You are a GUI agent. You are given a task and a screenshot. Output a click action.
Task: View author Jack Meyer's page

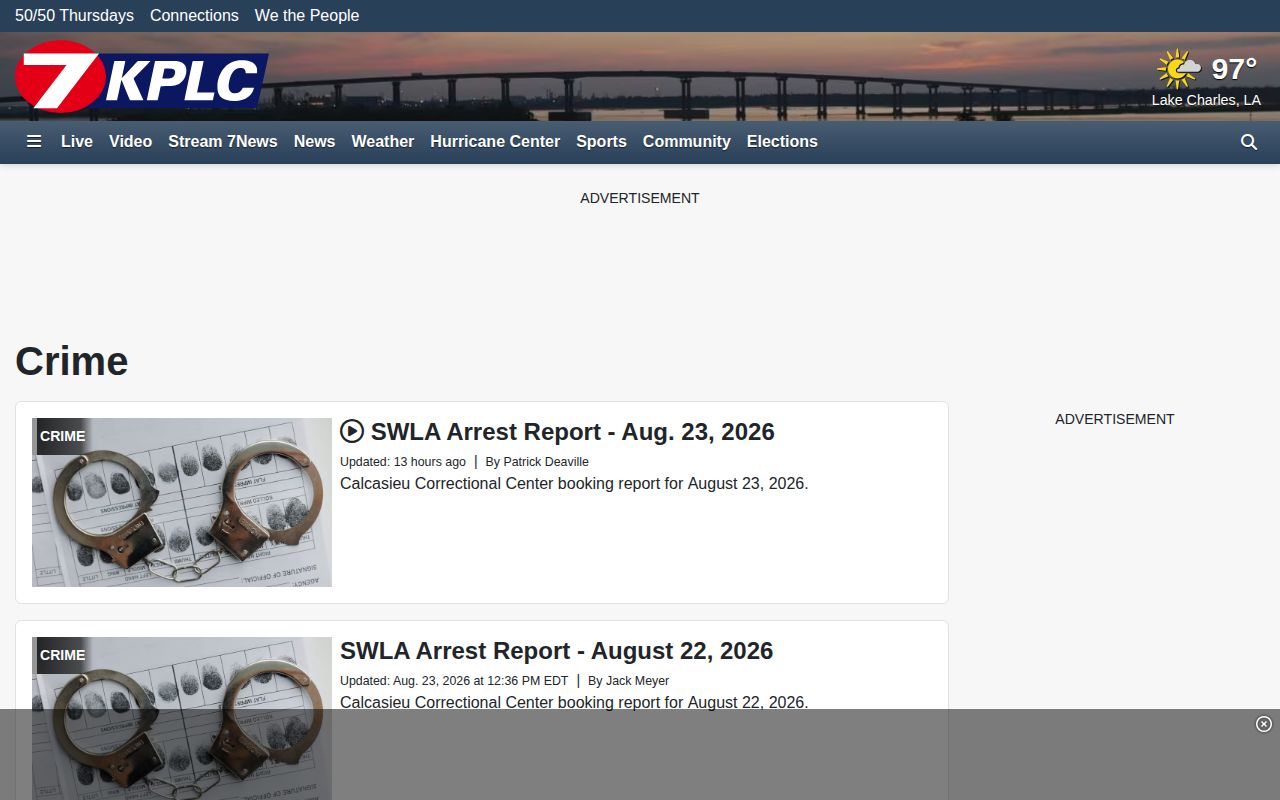[637, 681]
